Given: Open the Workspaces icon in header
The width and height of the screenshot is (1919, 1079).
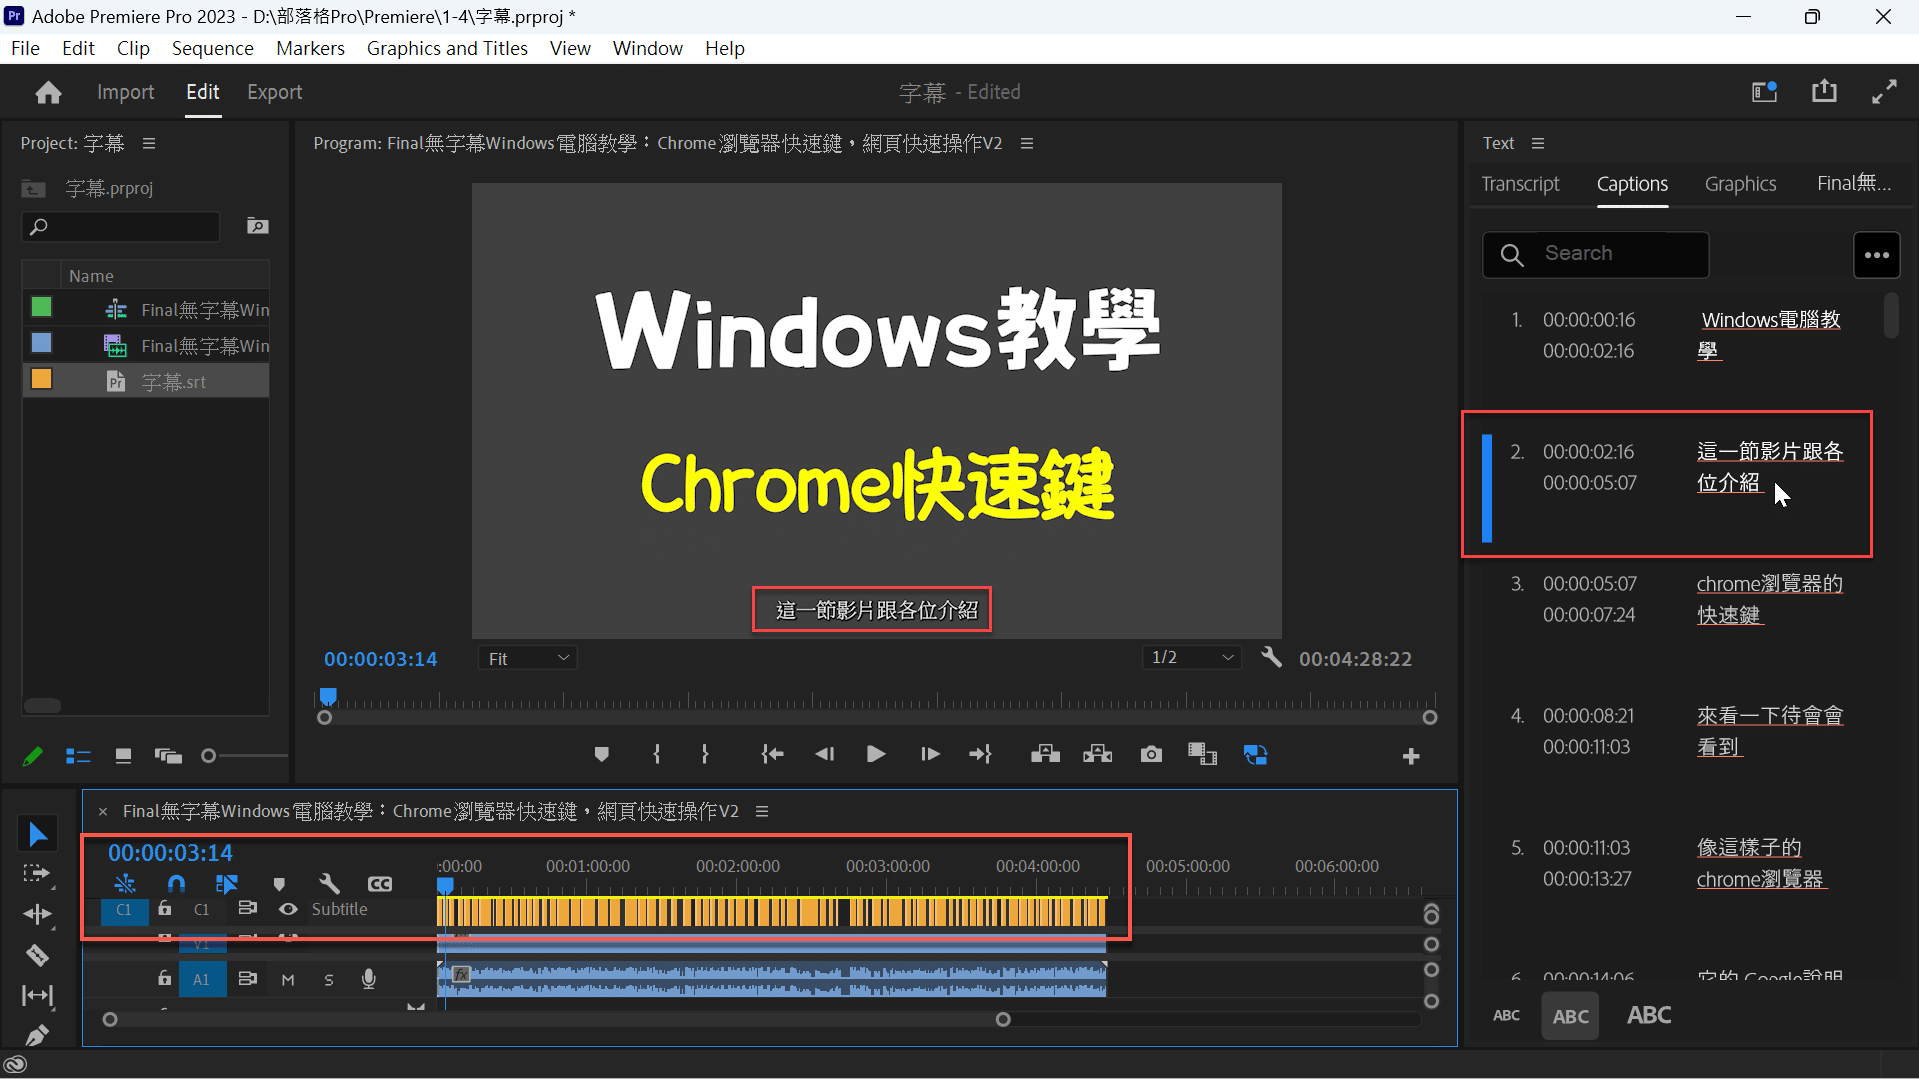Looking at the screenshot, I should (x=1764, y=92).
